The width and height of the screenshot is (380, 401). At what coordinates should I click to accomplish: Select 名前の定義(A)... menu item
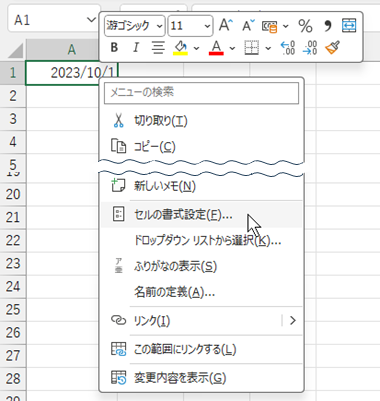(x=201, y=292)
